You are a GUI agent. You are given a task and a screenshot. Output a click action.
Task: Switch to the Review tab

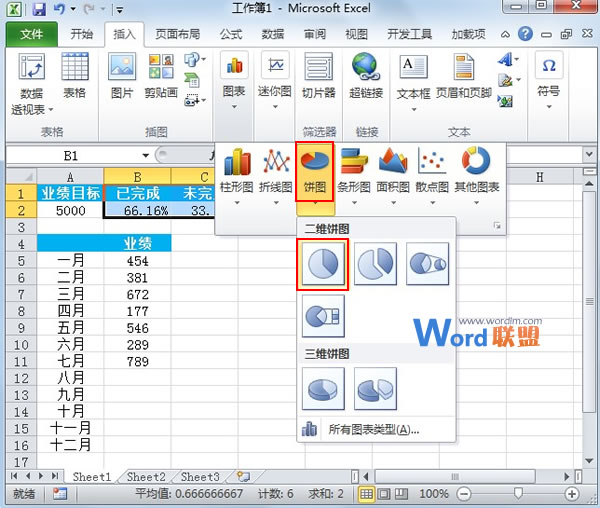pyautogui.click(x=315, y=34)
